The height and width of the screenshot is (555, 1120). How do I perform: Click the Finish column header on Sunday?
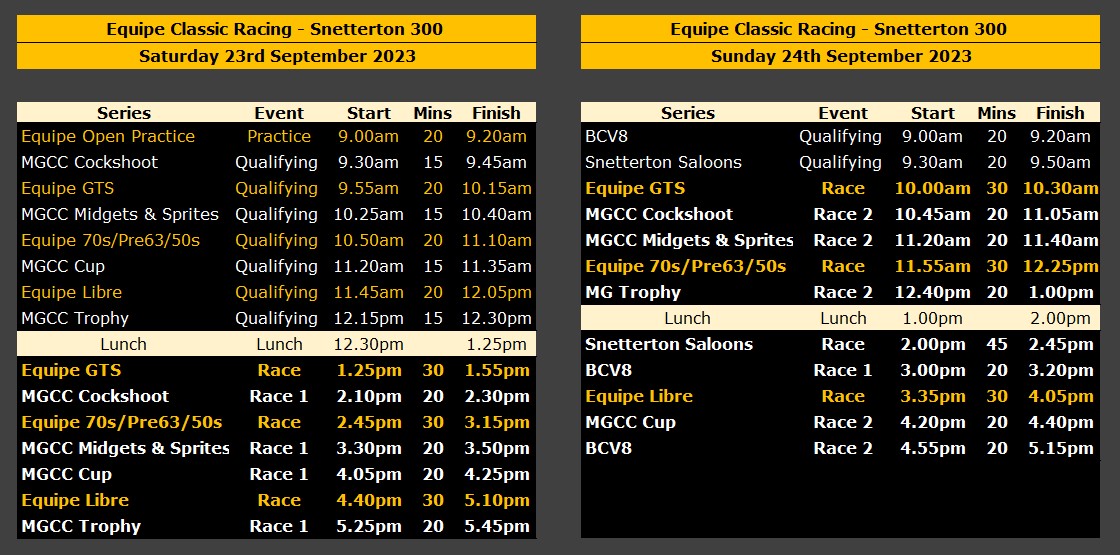coord(1060,113)
